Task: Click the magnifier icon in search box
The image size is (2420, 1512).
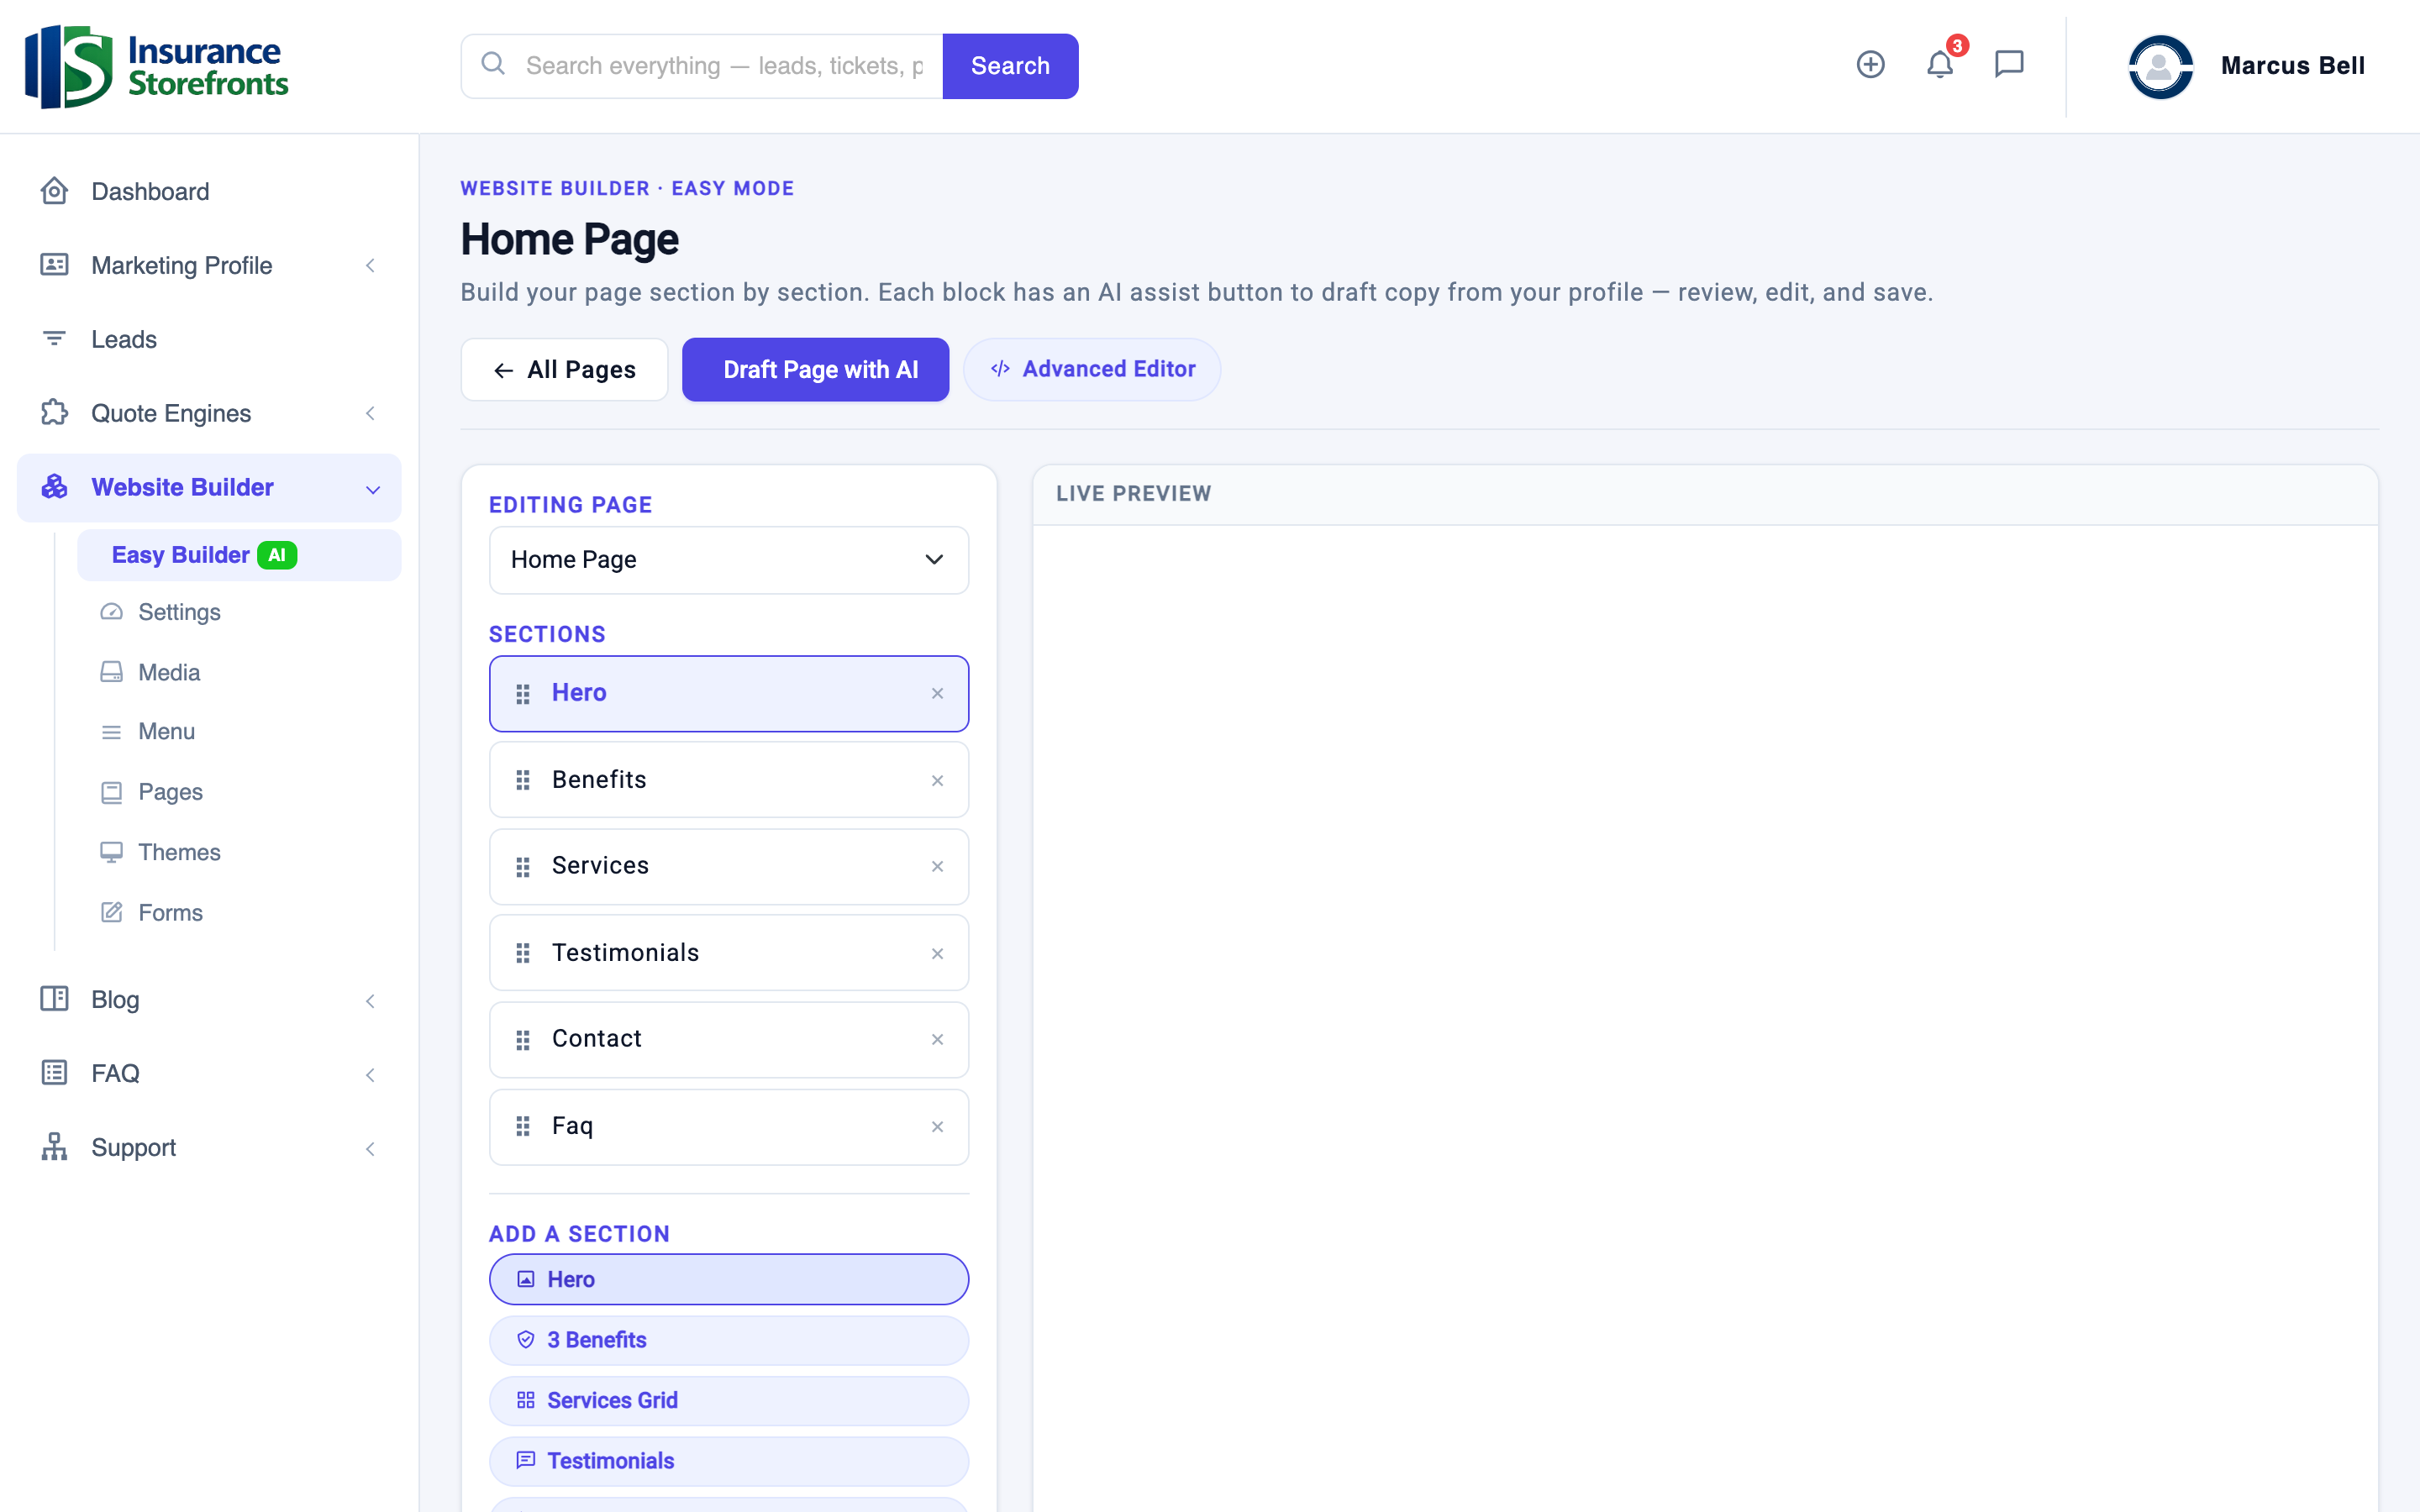Action: (x=493, y=65)
